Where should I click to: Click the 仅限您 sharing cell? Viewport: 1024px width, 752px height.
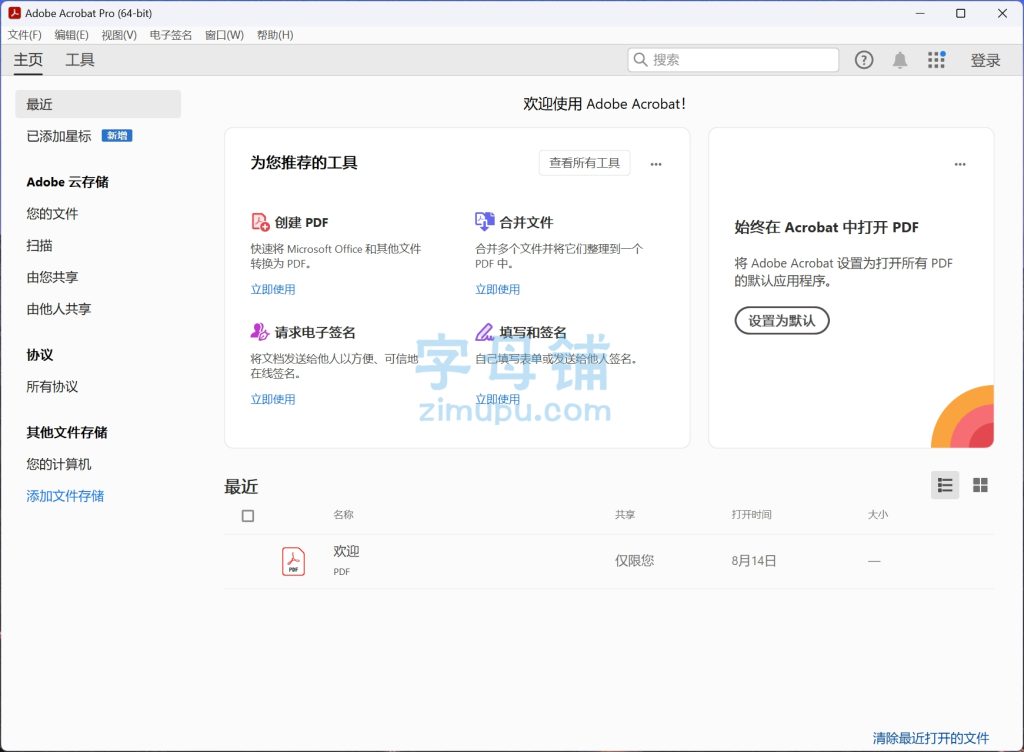(634, 561)
